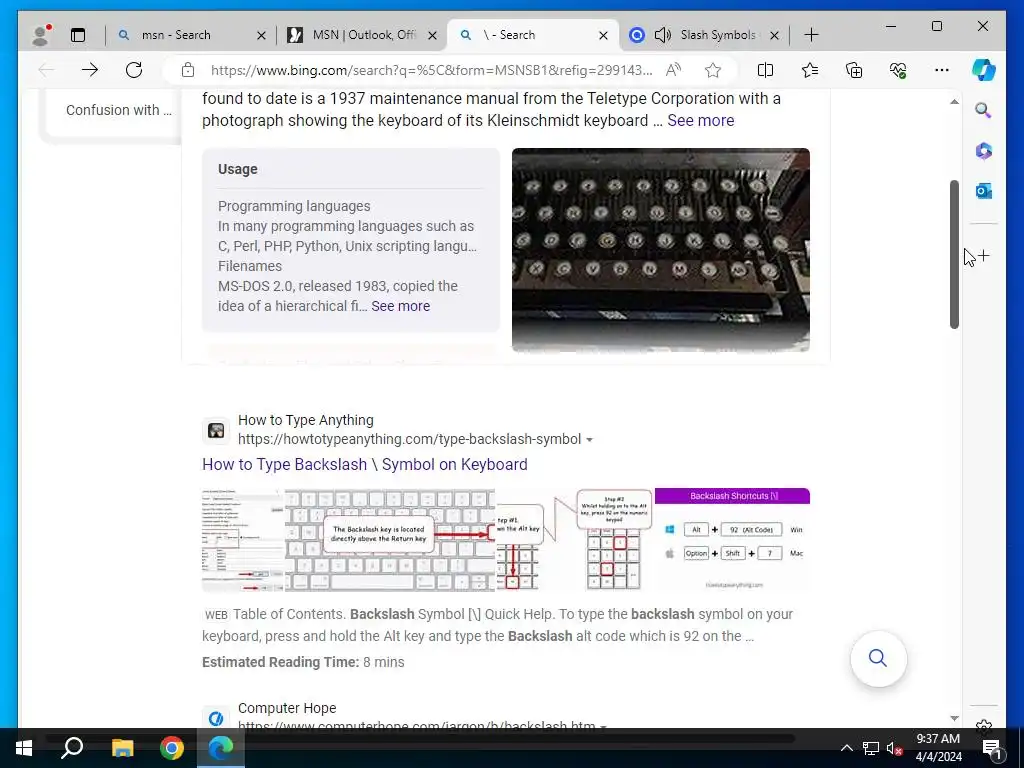The height and width of the screenshot is (768, 1024).
Task: Launch File Explorer from taskbar
Action: coord(122,748)
